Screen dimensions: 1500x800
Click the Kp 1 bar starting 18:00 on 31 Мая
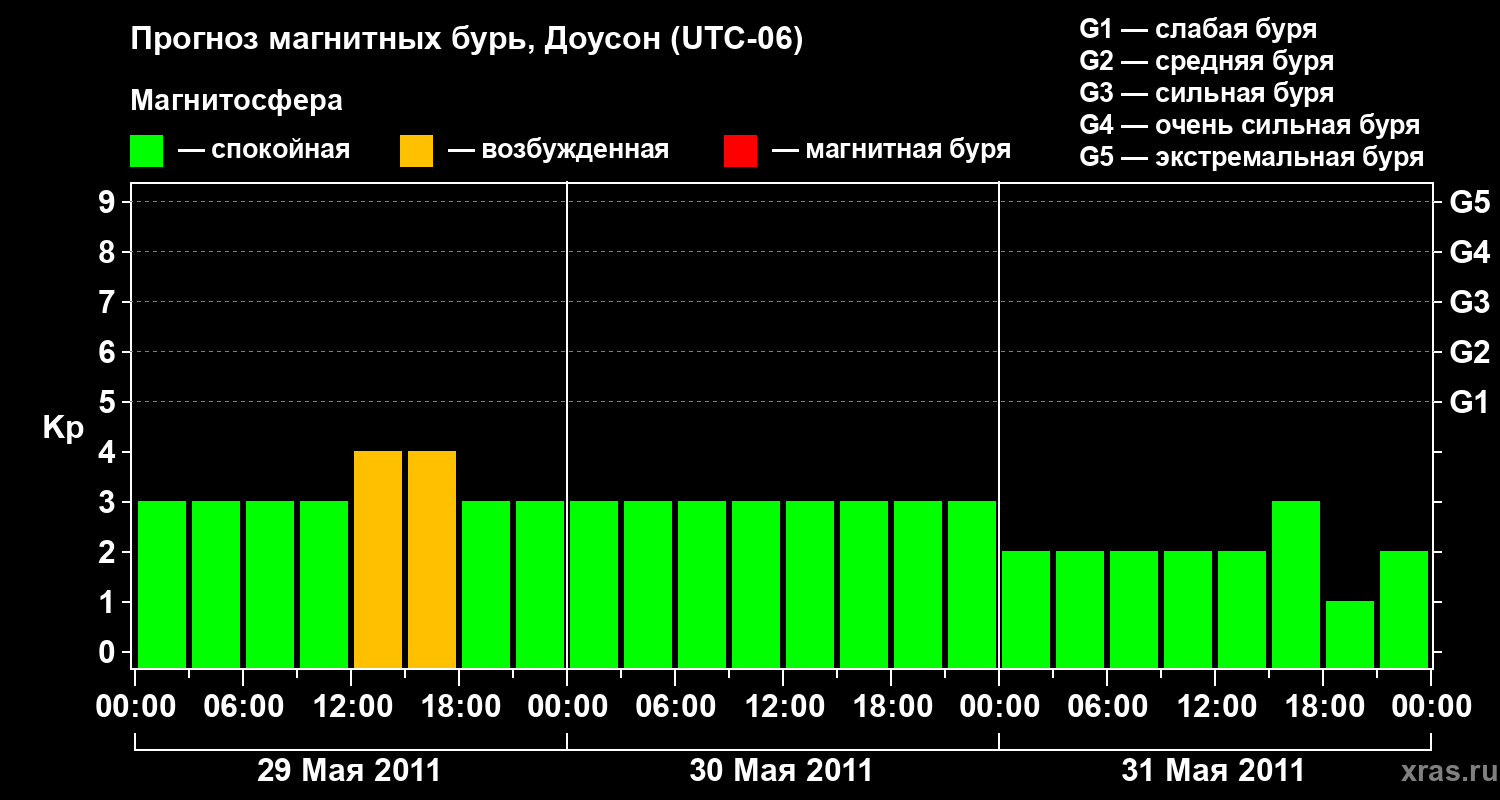(1350, 634)
